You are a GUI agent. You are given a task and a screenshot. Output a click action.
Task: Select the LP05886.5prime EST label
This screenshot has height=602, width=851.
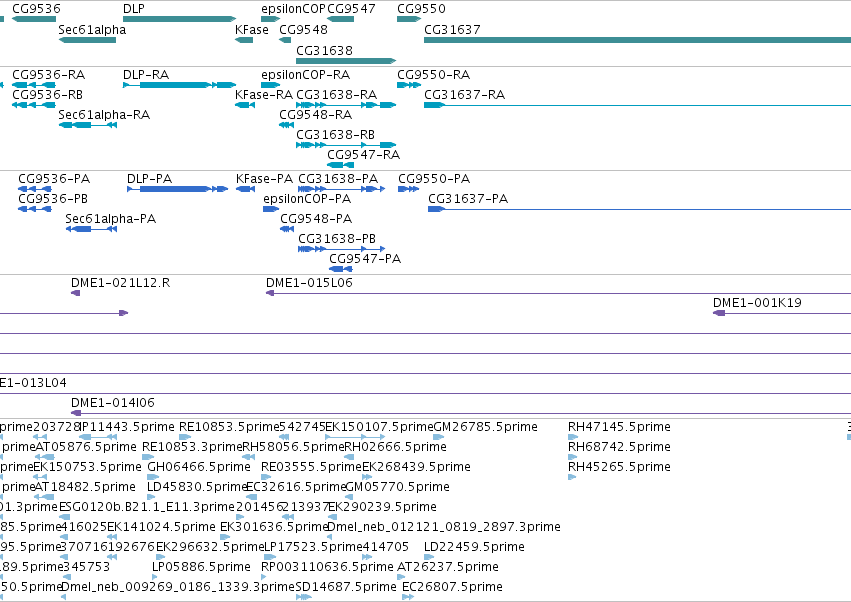[201, 567]
